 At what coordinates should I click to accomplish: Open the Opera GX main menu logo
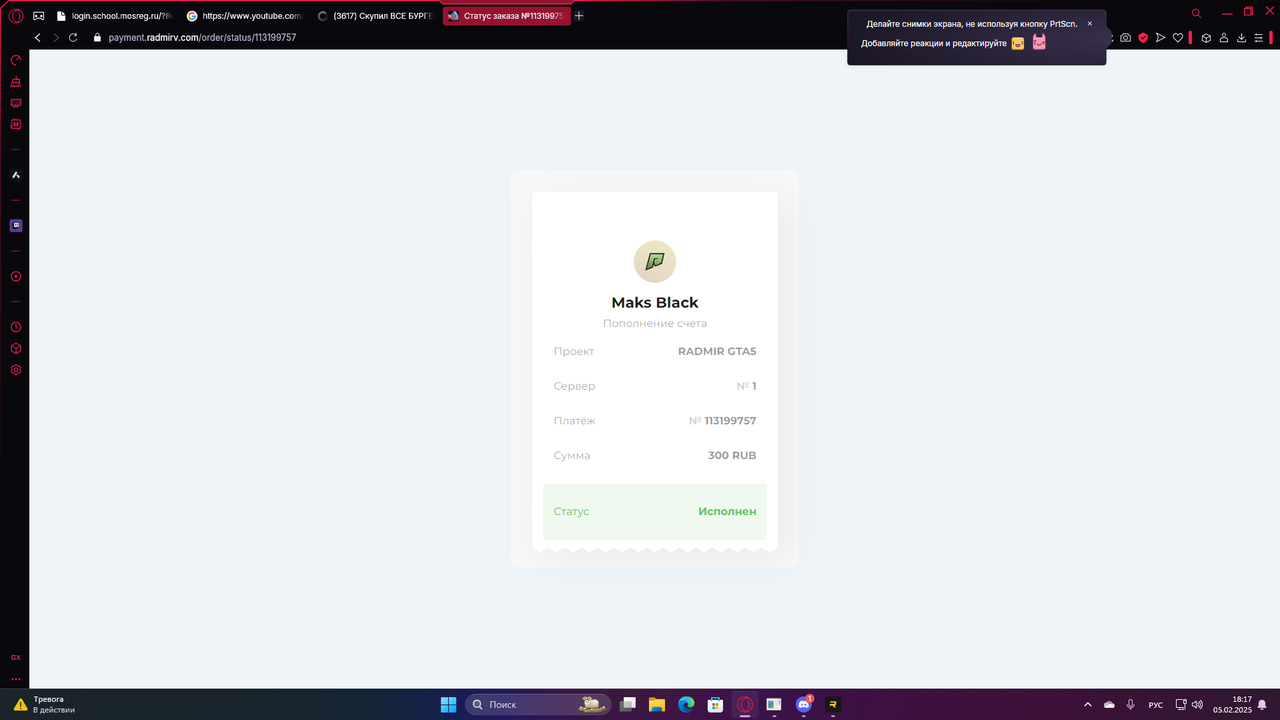pos(16,16)
